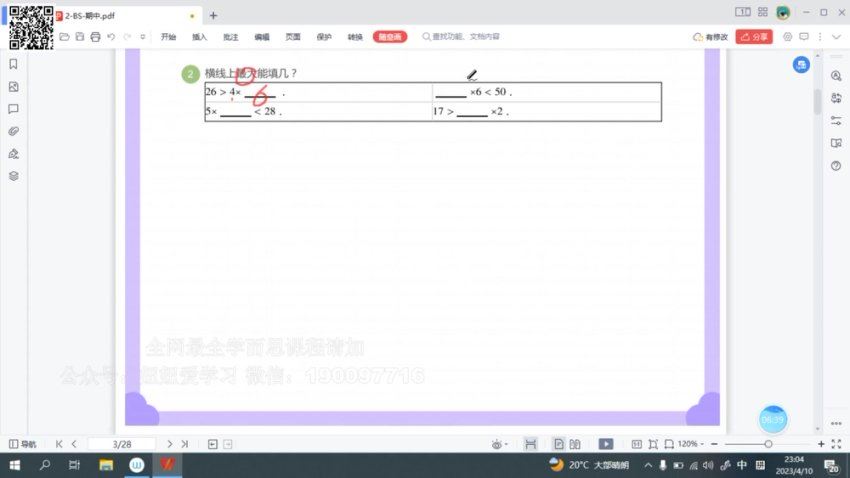Click the zoom out minus button
Viewport: 850px width, 478px height.
[x=714, y=444]
